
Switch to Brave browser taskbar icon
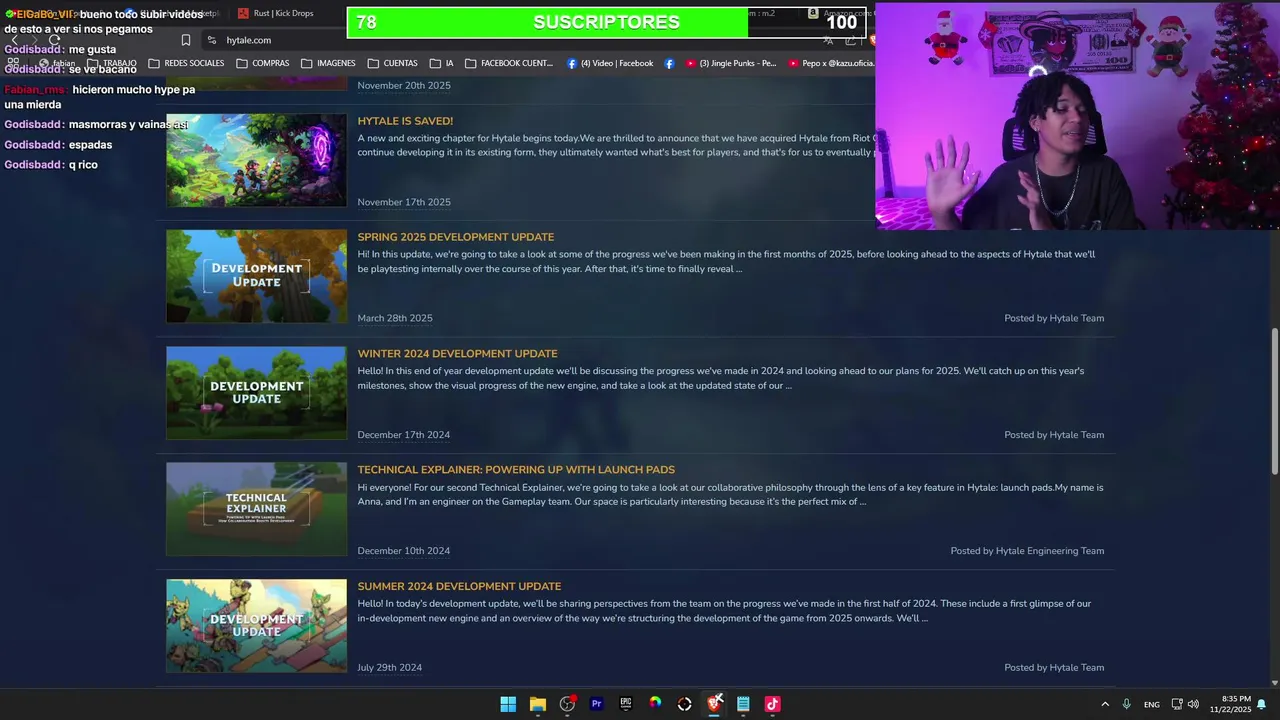714,704
